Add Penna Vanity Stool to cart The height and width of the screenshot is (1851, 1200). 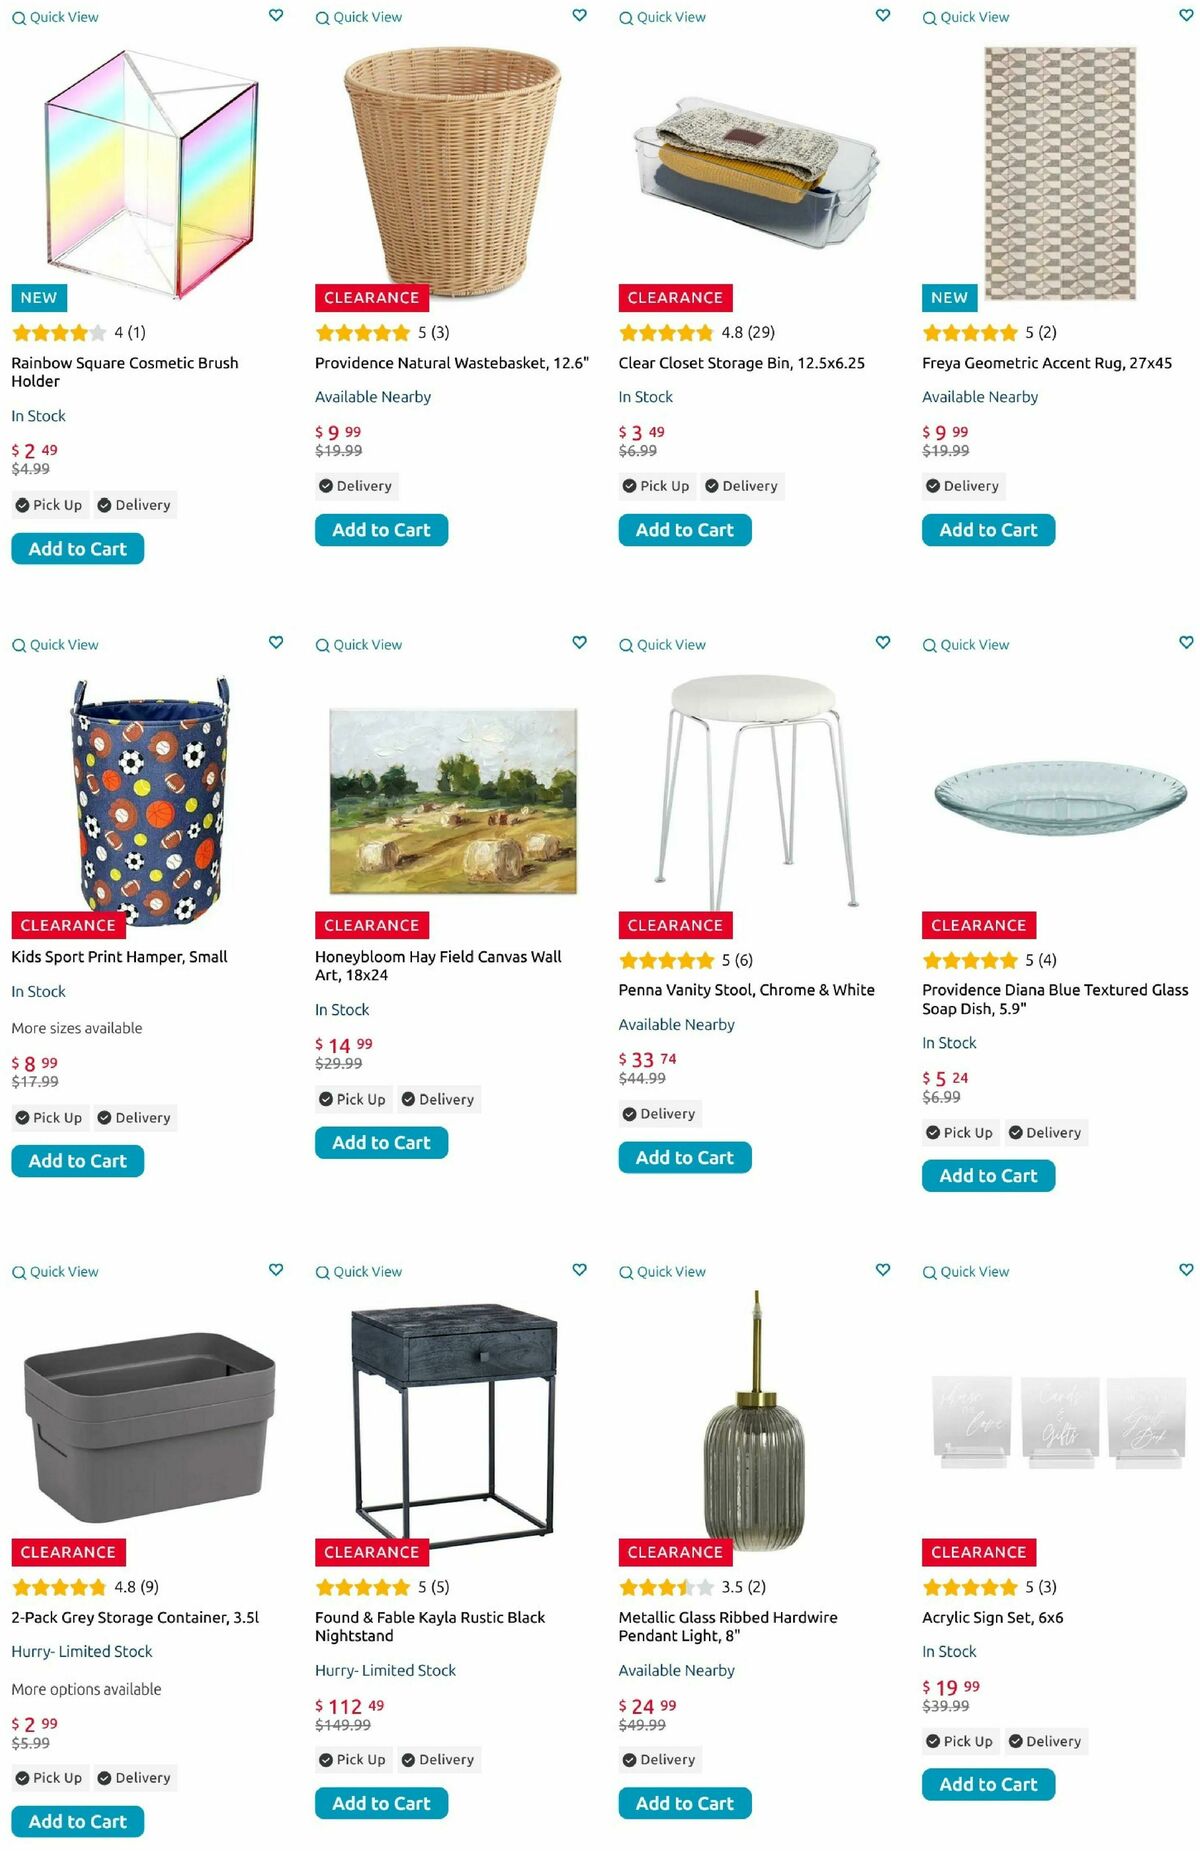pos(684,1157)
